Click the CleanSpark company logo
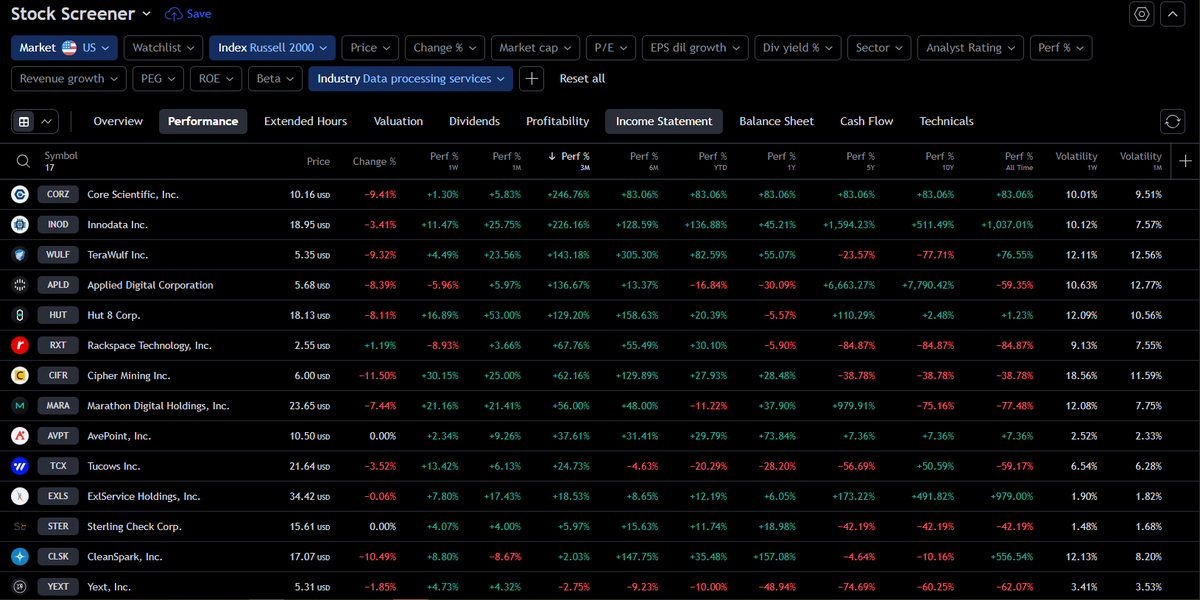 (19, 556)
